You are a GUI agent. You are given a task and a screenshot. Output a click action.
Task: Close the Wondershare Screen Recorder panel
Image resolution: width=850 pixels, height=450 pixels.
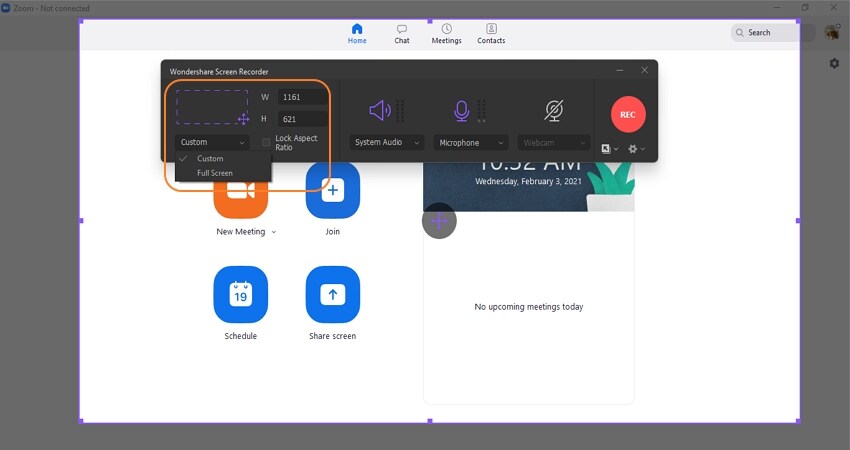point(645,70)
